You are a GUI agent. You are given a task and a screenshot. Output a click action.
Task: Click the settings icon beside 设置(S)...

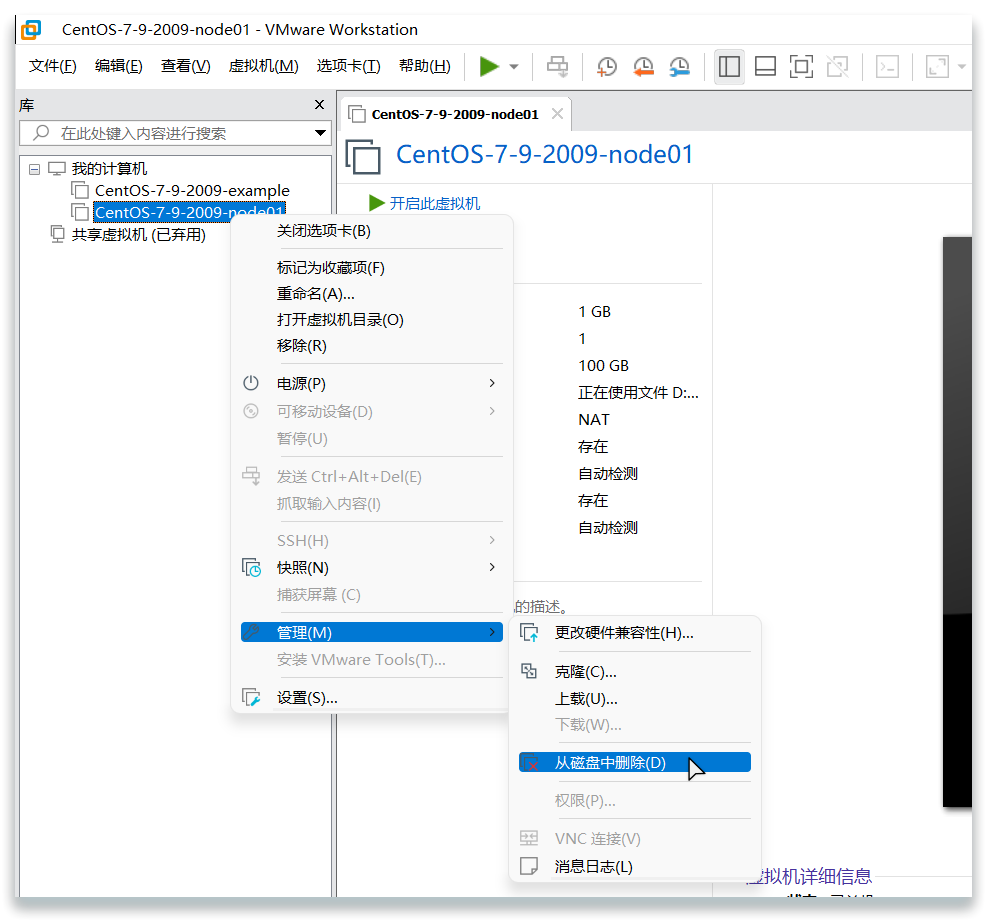(x=251, y=697)
